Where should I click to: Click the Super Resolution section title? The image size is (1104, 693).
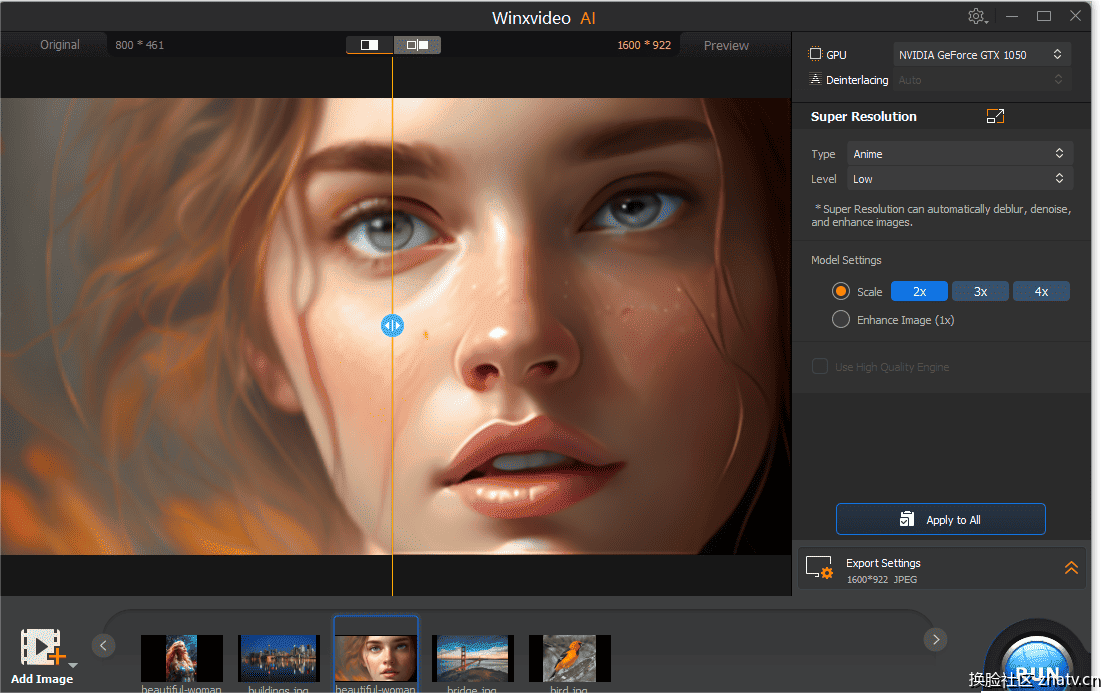pos(863,116)
